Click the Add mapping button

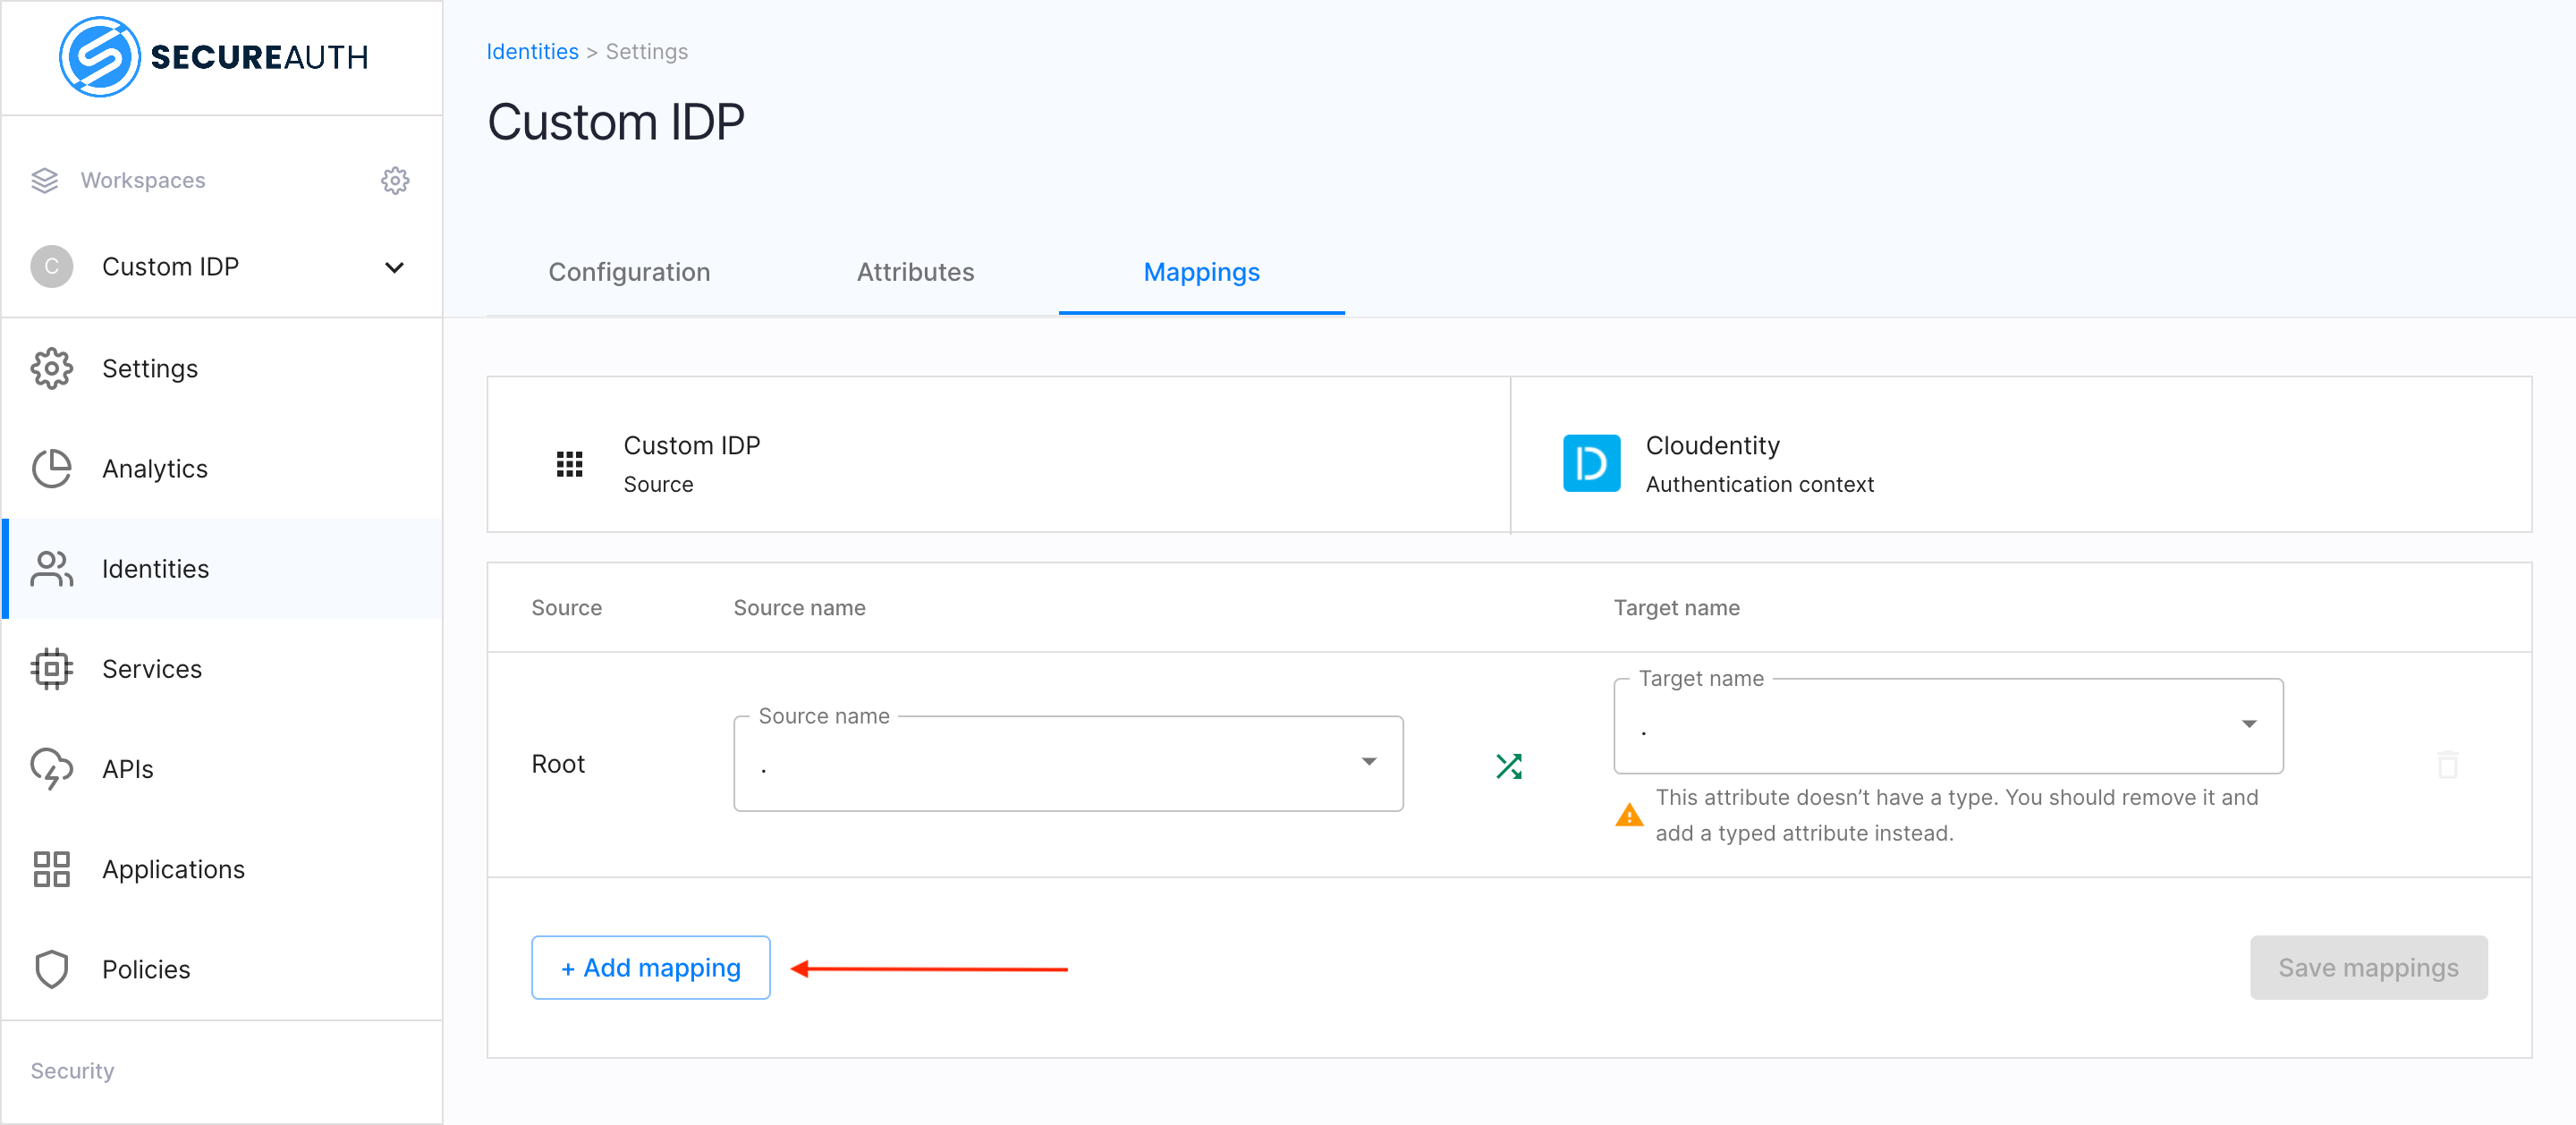coord(650,968)
